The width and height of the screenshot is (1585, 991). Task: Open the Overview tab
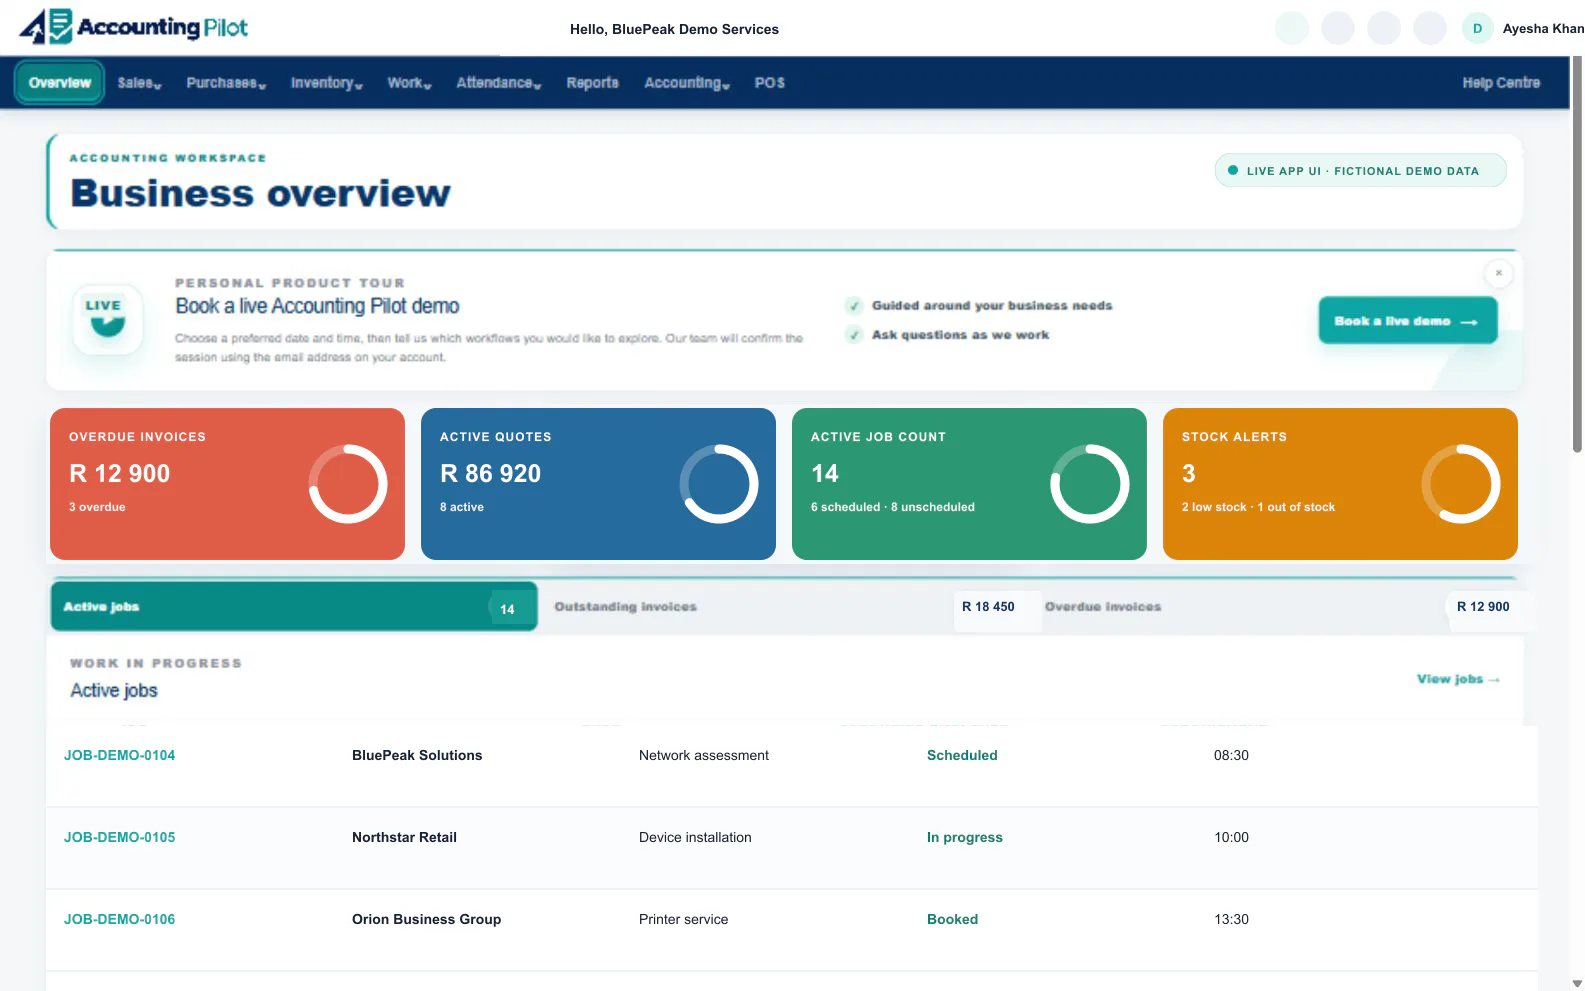pos(60,83)
